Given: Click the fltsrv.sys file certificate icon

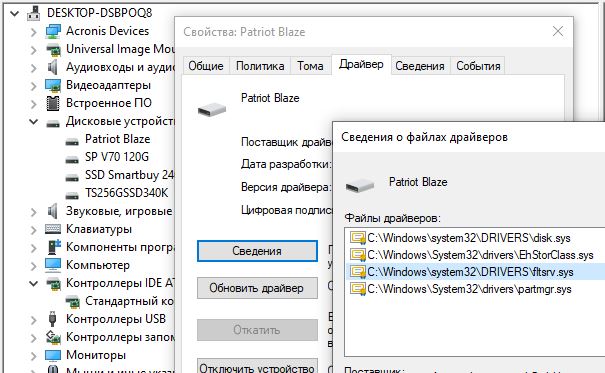Looking at the screenshot, I should point(358,272).
